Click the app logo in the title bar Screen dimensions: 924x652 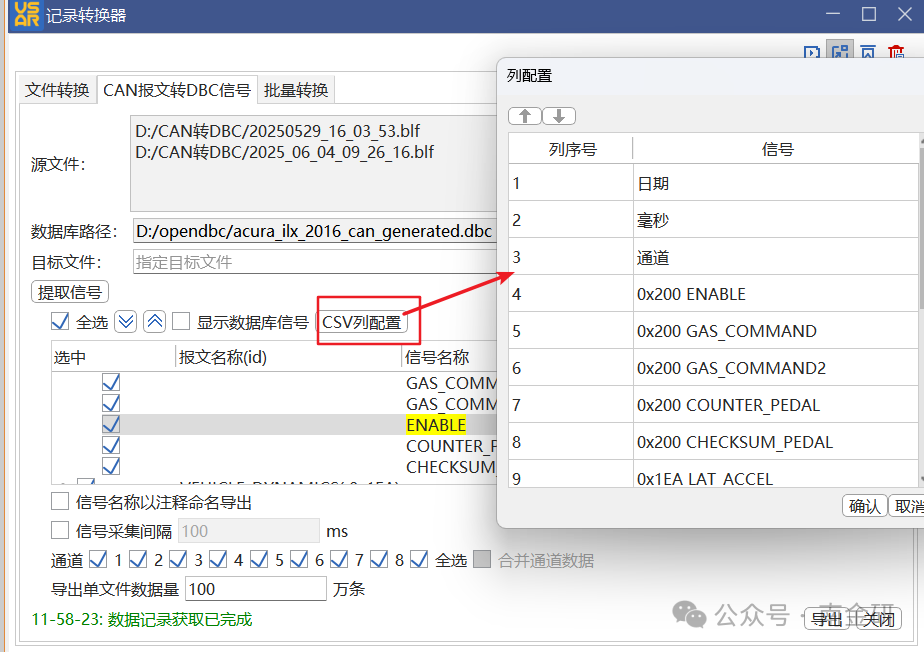[x=27, y=15]
